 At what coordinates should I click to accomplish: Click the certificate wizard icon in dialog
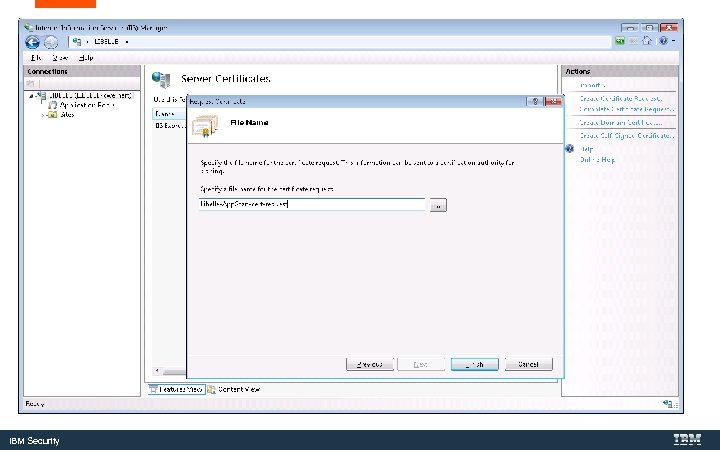tap(205, 126)
